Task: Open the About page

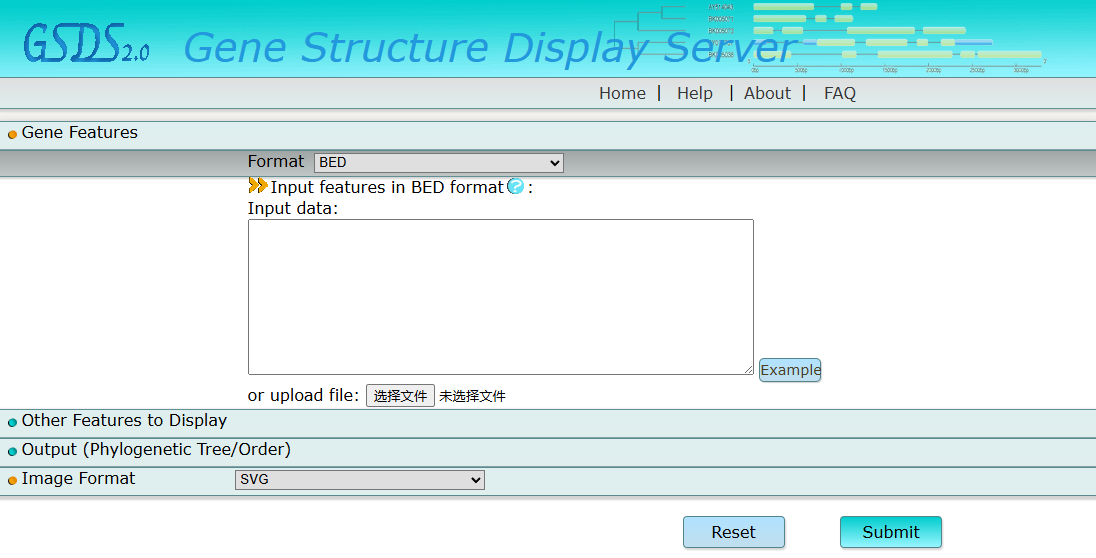Action: tap(767, 93)
